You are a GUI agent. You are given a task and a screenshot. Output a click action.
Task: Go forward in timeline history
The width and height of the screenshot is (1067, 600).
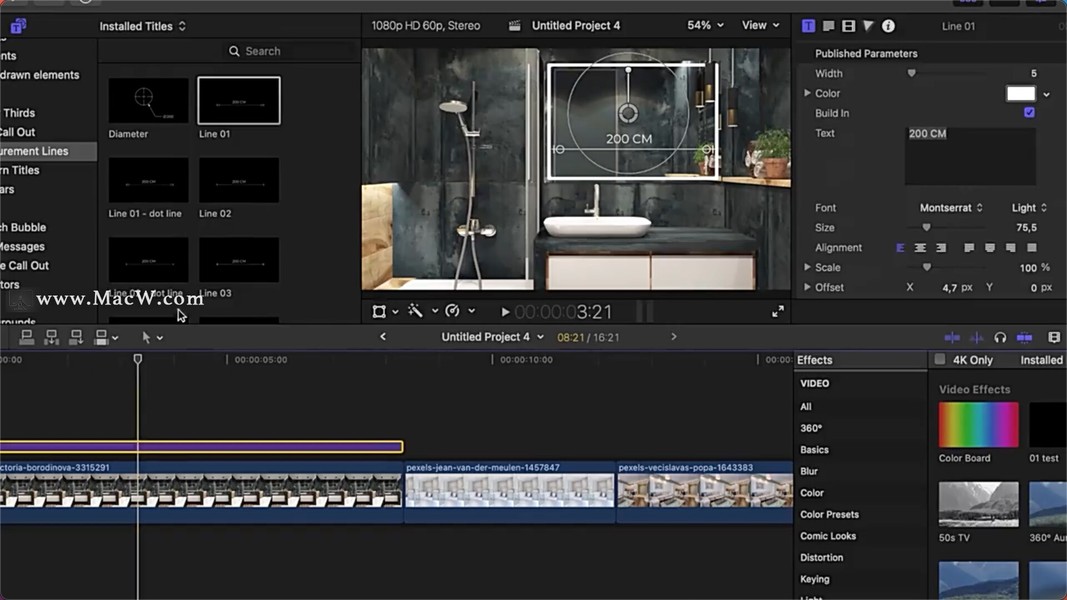point(674,337)
